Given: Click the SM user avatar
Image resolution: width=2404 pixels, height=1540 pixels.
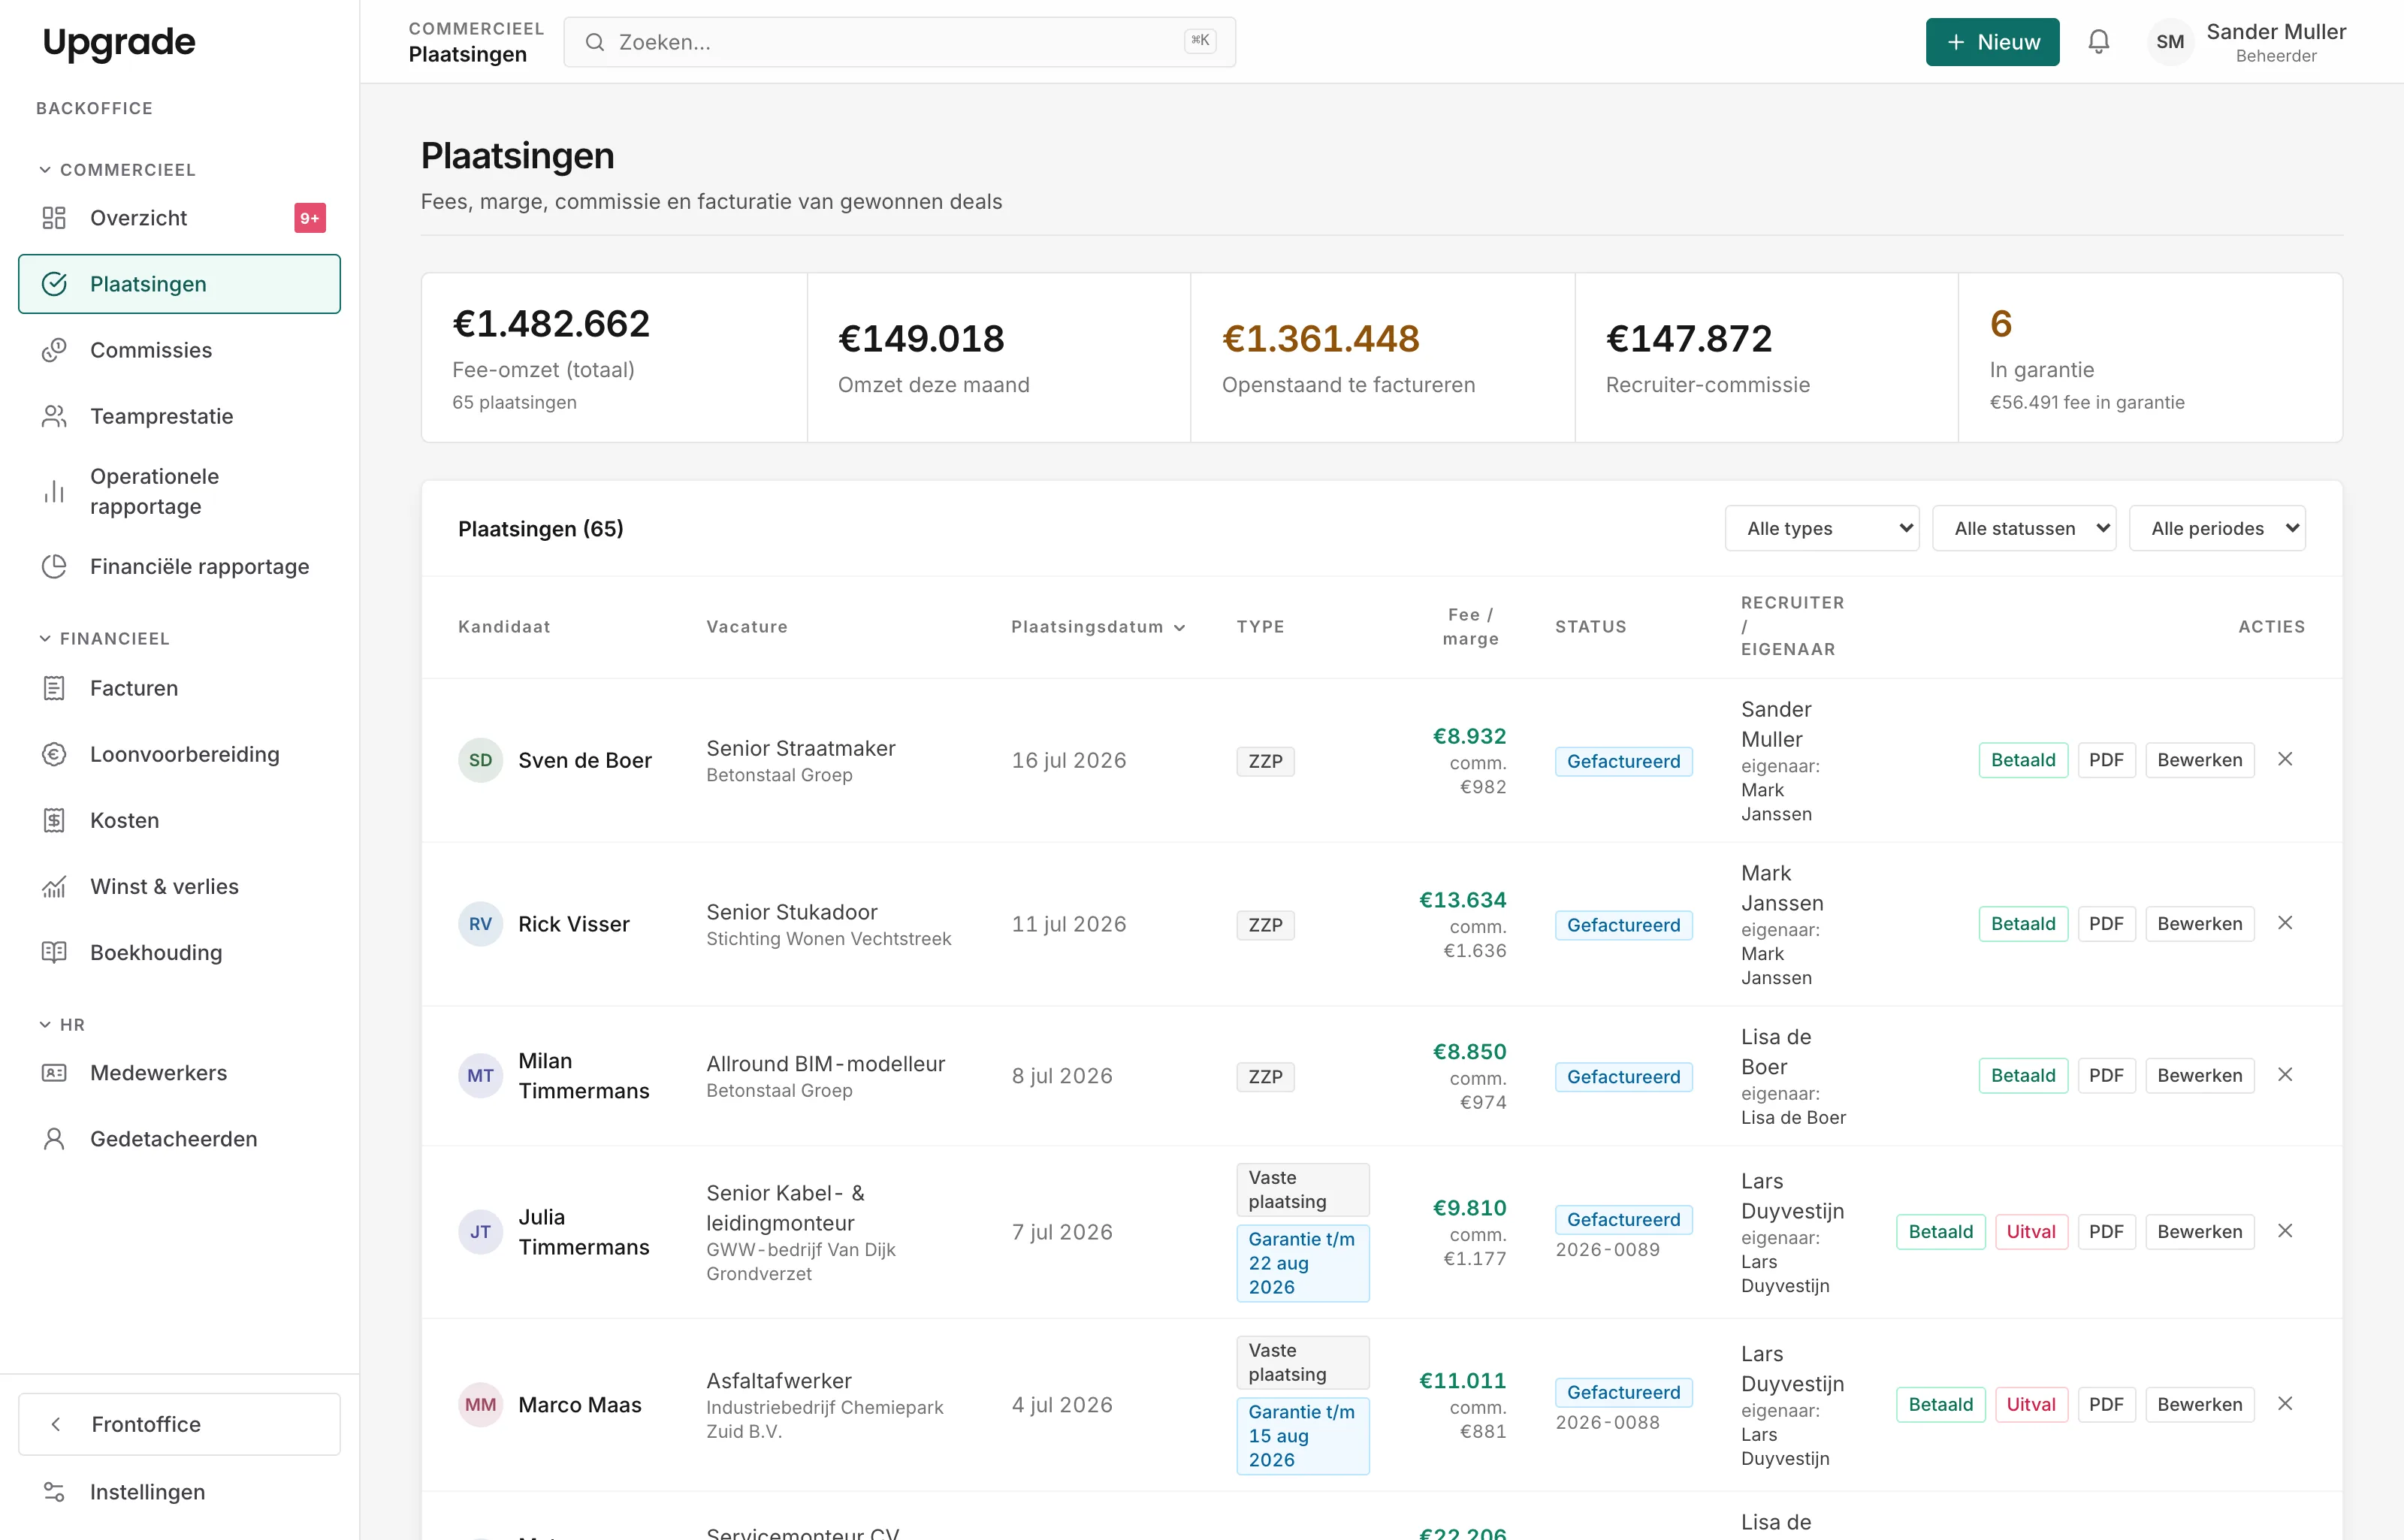Looking at the screenshot, I should point(2170,42).
